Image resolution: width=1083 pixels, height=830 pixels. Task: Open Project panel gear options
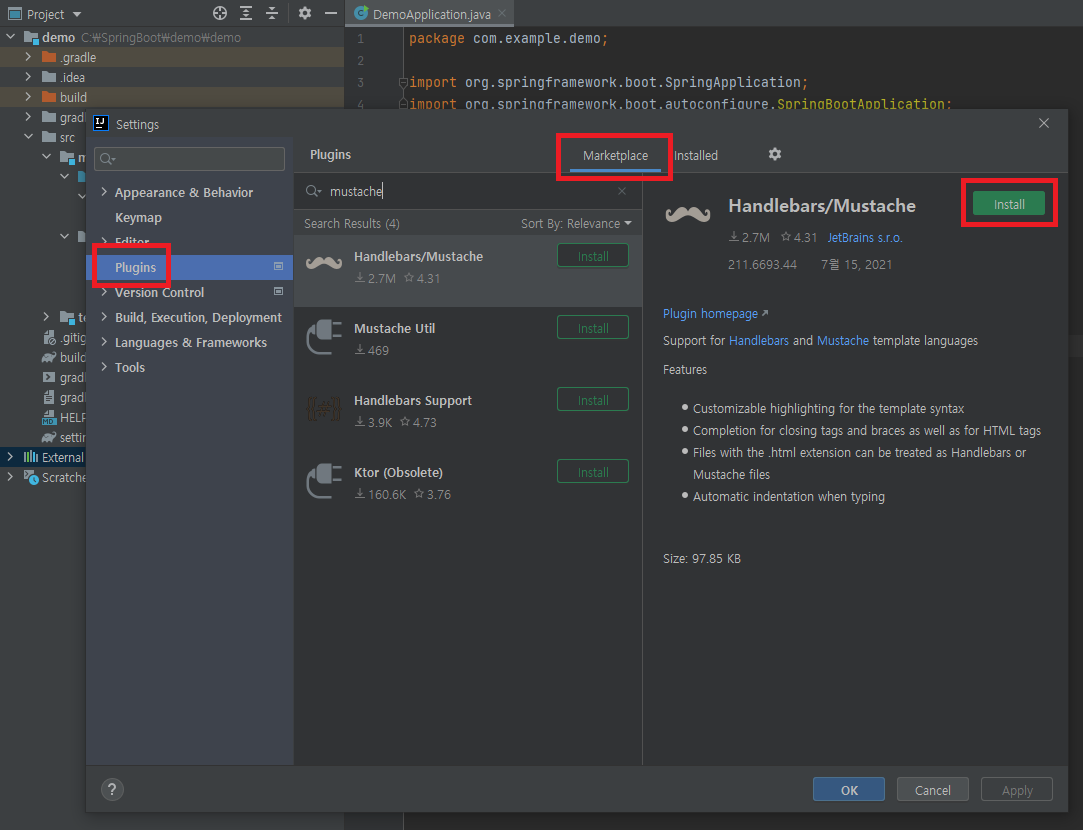click(305, 13)
